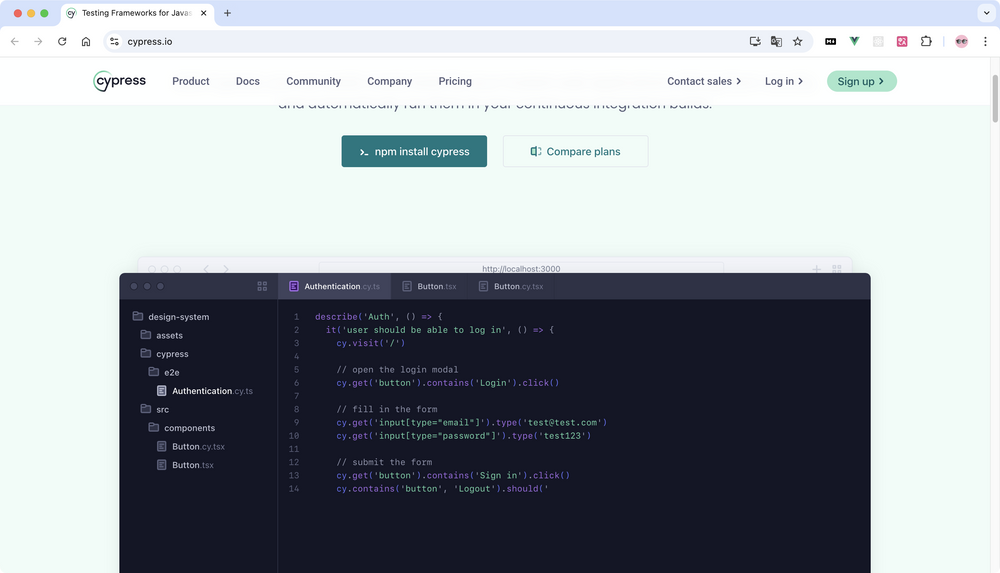Click the localhost:3000 URL in mock browser
Viewport: 1000px width, 573px height.
click(x=521, y=269)
